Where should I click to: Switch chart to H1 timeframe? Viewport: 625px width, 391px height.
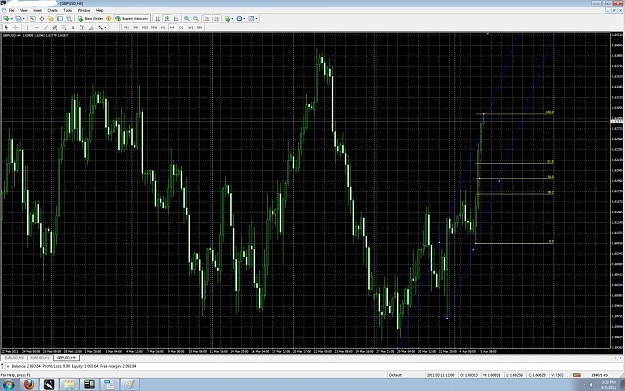point(163,28)
